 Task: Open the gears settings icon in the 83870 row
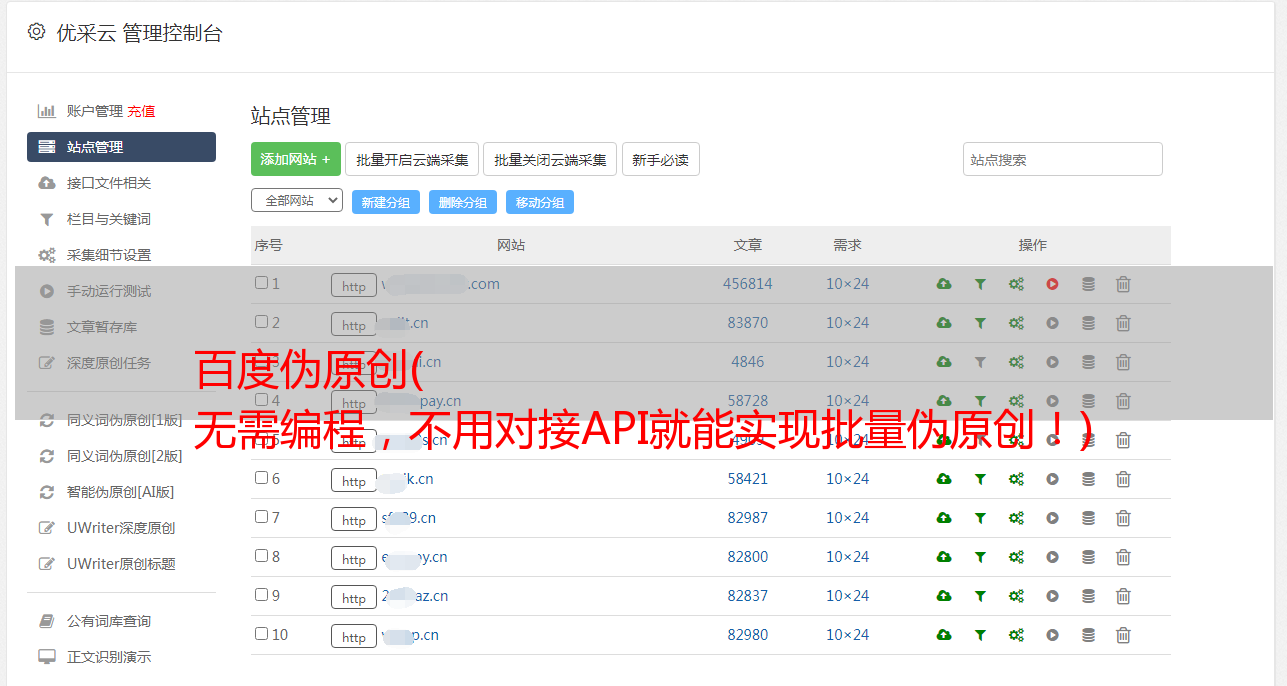1016,323
